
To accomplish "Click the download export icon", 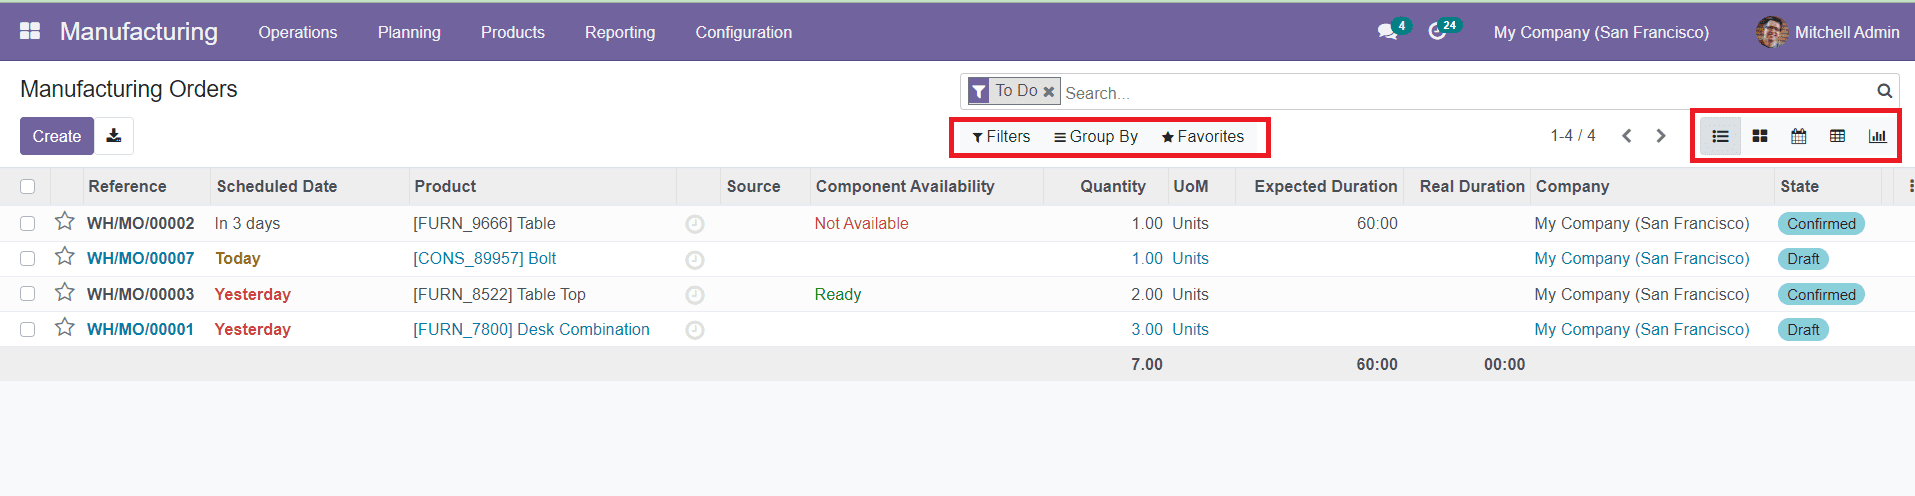I will (114, 136).
